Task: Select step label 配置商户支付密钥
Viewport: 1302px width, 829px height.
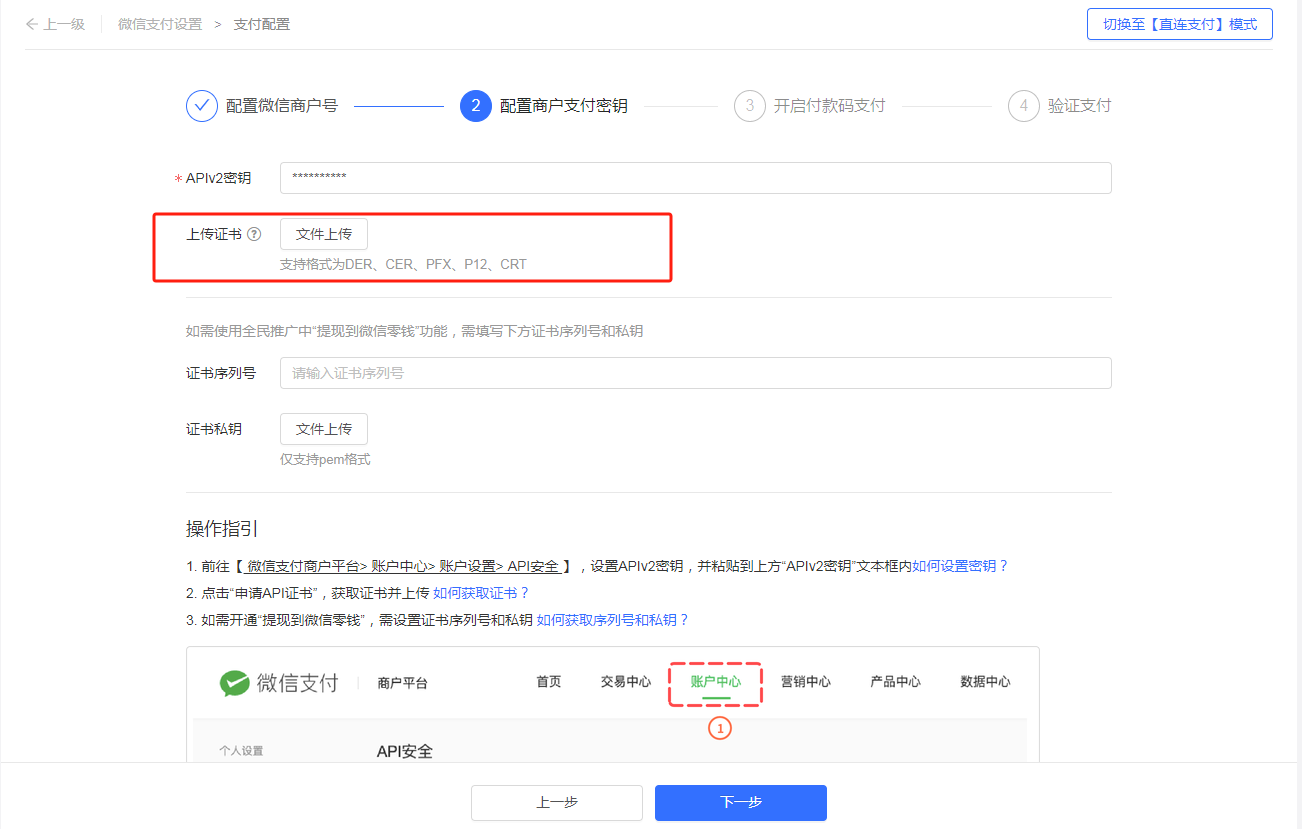Action: [564, 106]
